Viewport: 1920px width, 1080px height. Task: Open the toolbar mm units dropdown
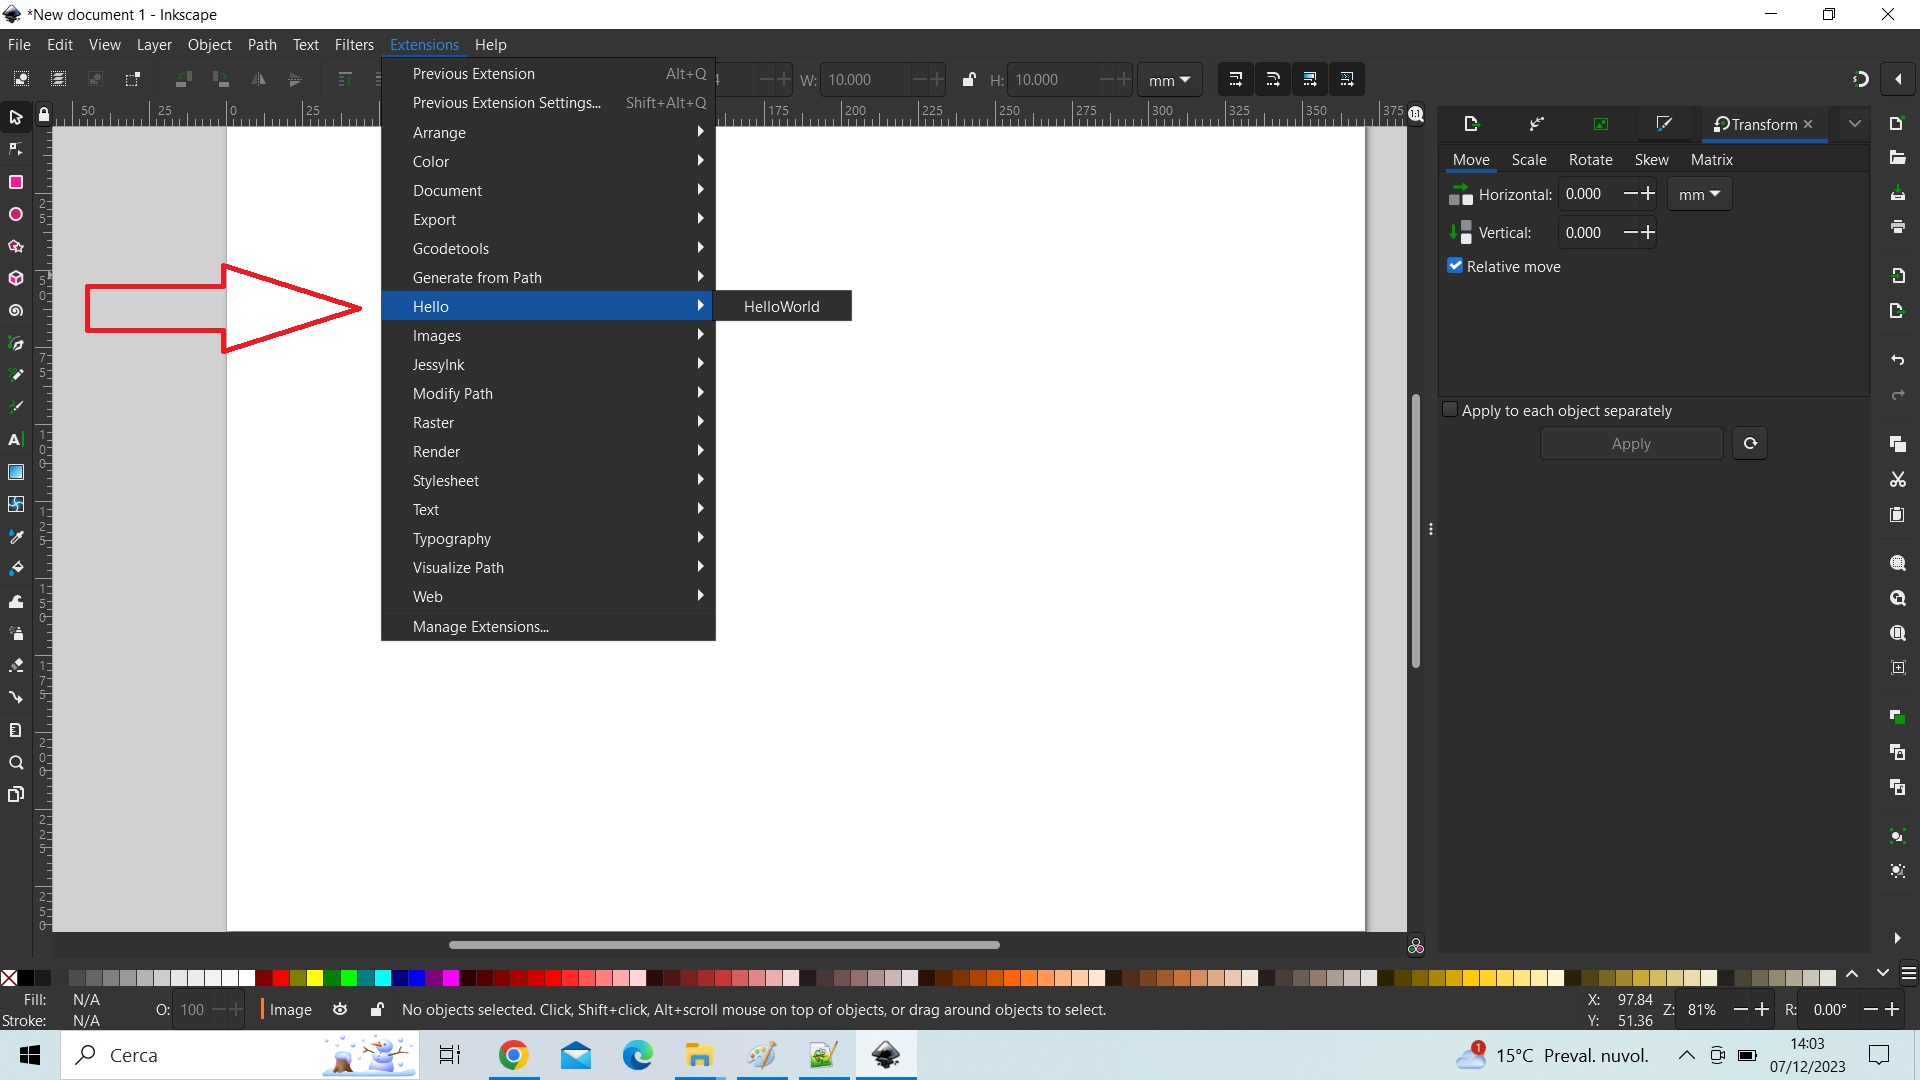click(x=1169, y=80)
